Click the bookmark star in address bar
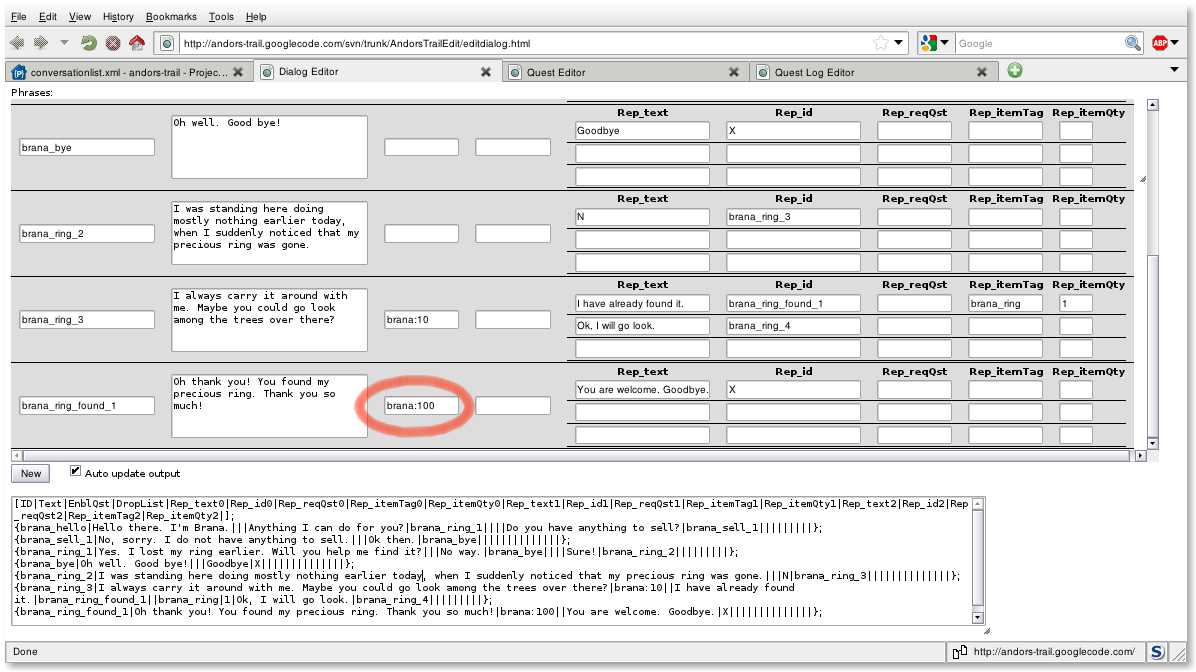 click(x=880, y=43)
